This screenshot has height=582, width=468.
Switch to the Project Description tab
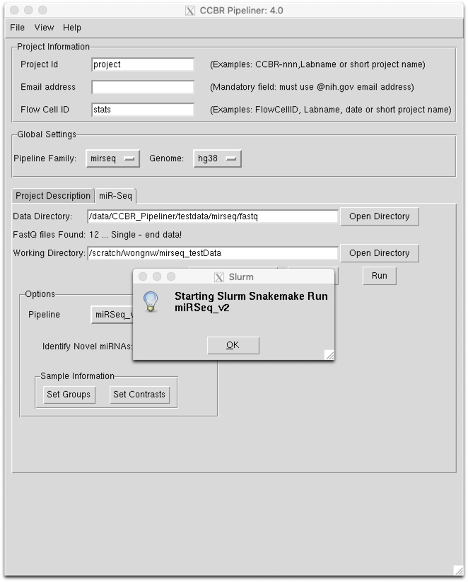[x=53, y=196]
